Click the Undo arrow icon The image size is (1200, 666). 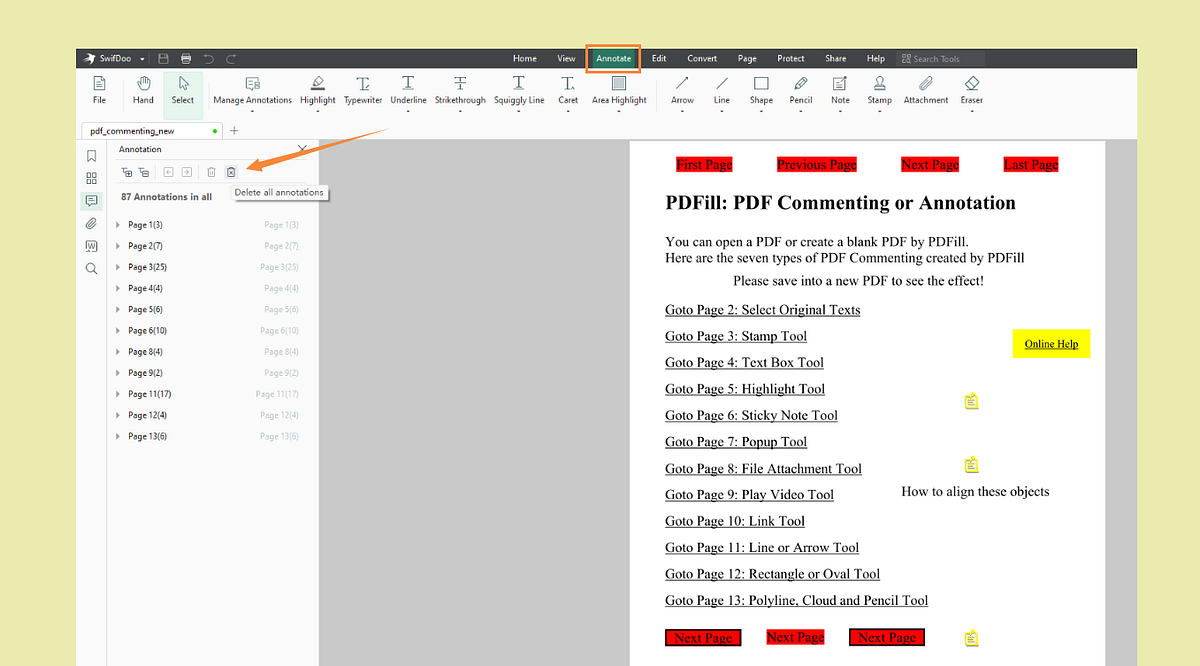(209, 59)
